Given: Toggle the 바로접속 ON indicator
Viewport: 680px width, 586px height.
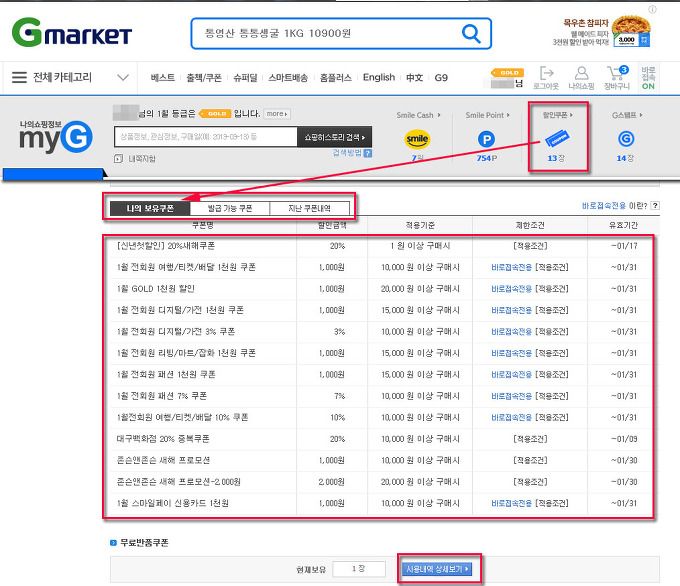Looking at the screenshot, I should [648, 78].
